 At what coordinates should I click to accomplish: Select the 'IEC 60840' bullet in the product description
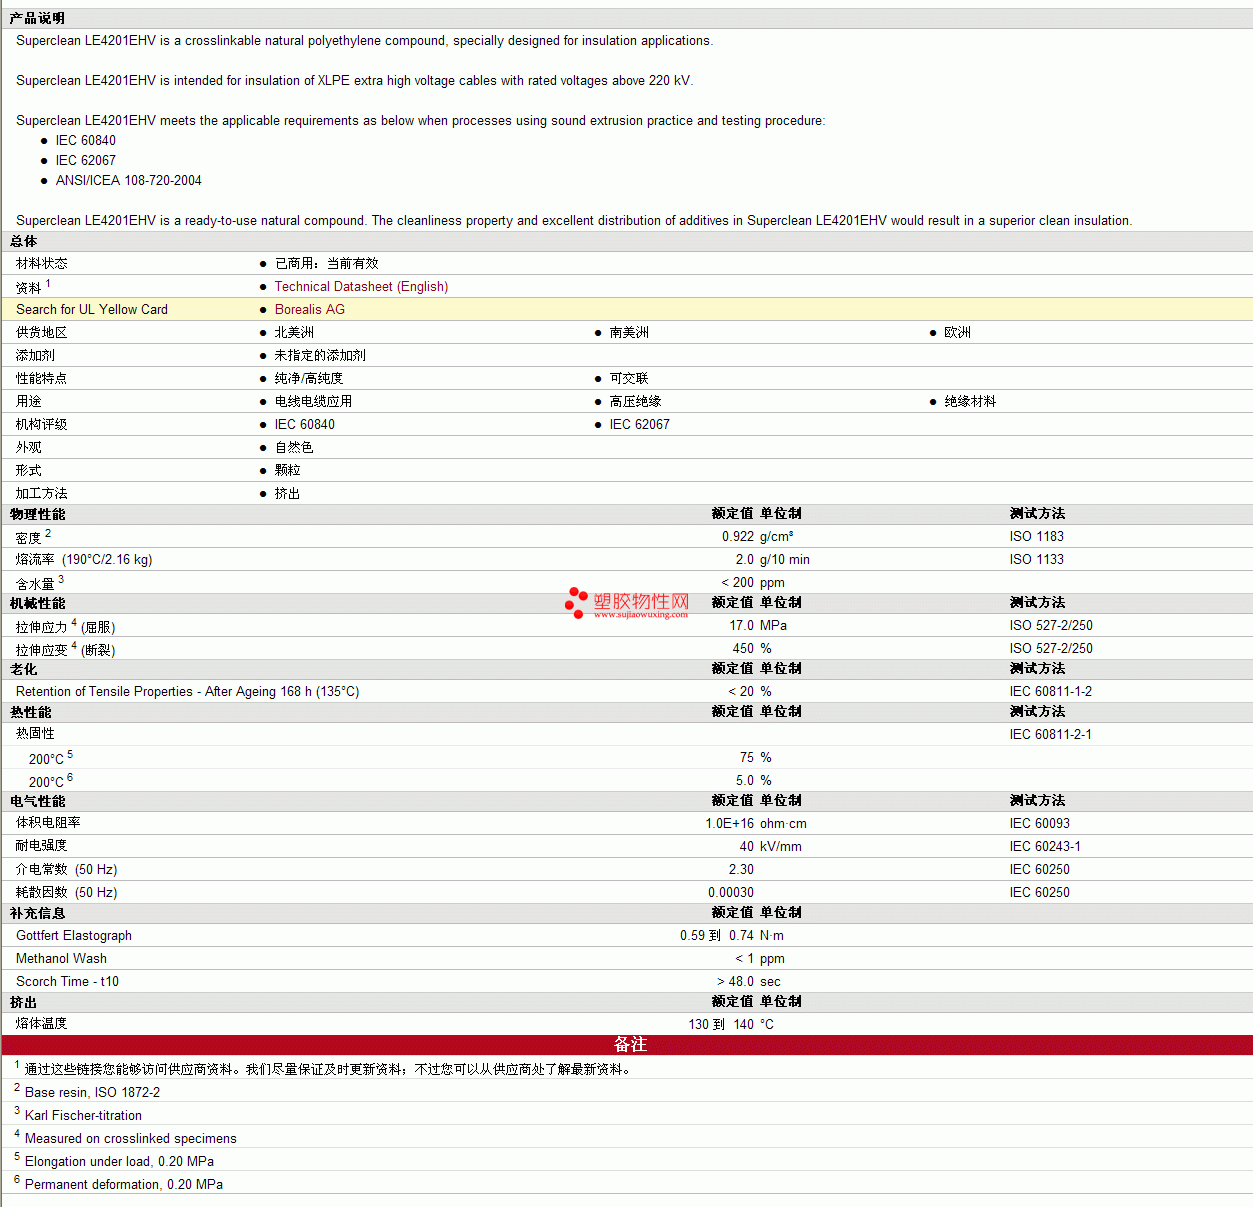[x=86, y=140]
